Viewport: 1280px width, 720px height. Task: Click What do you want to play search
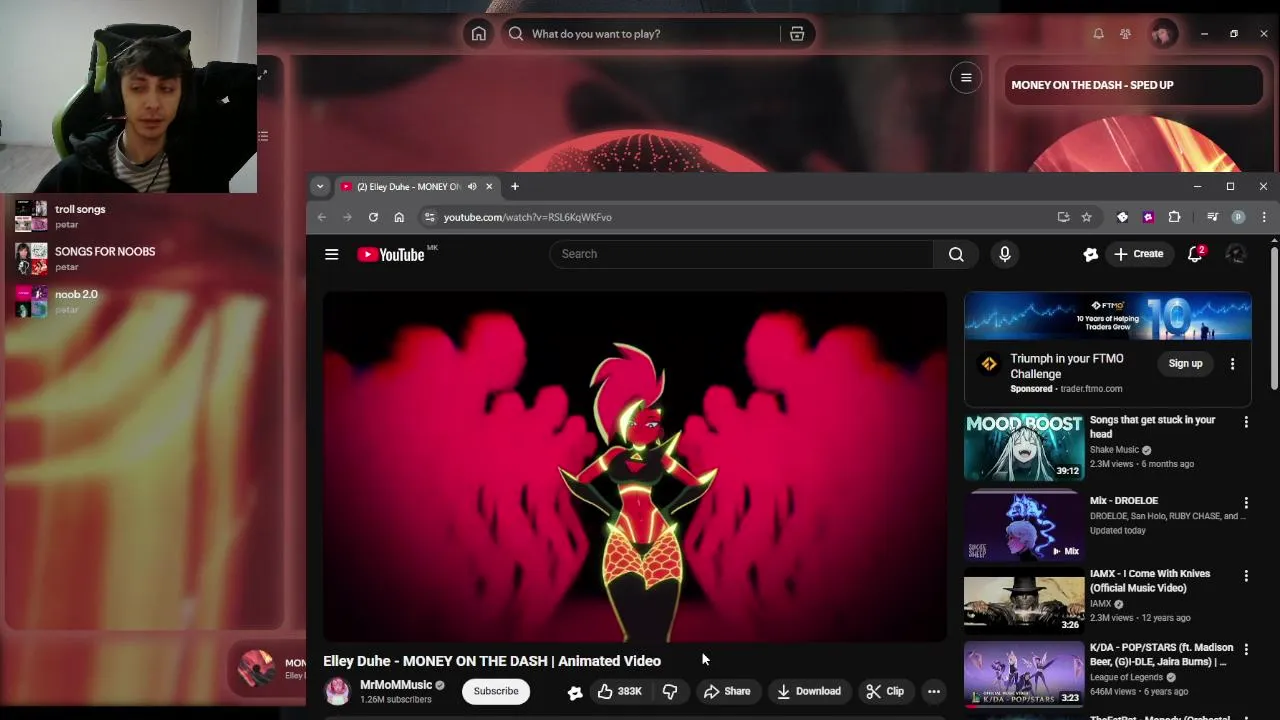640,34
